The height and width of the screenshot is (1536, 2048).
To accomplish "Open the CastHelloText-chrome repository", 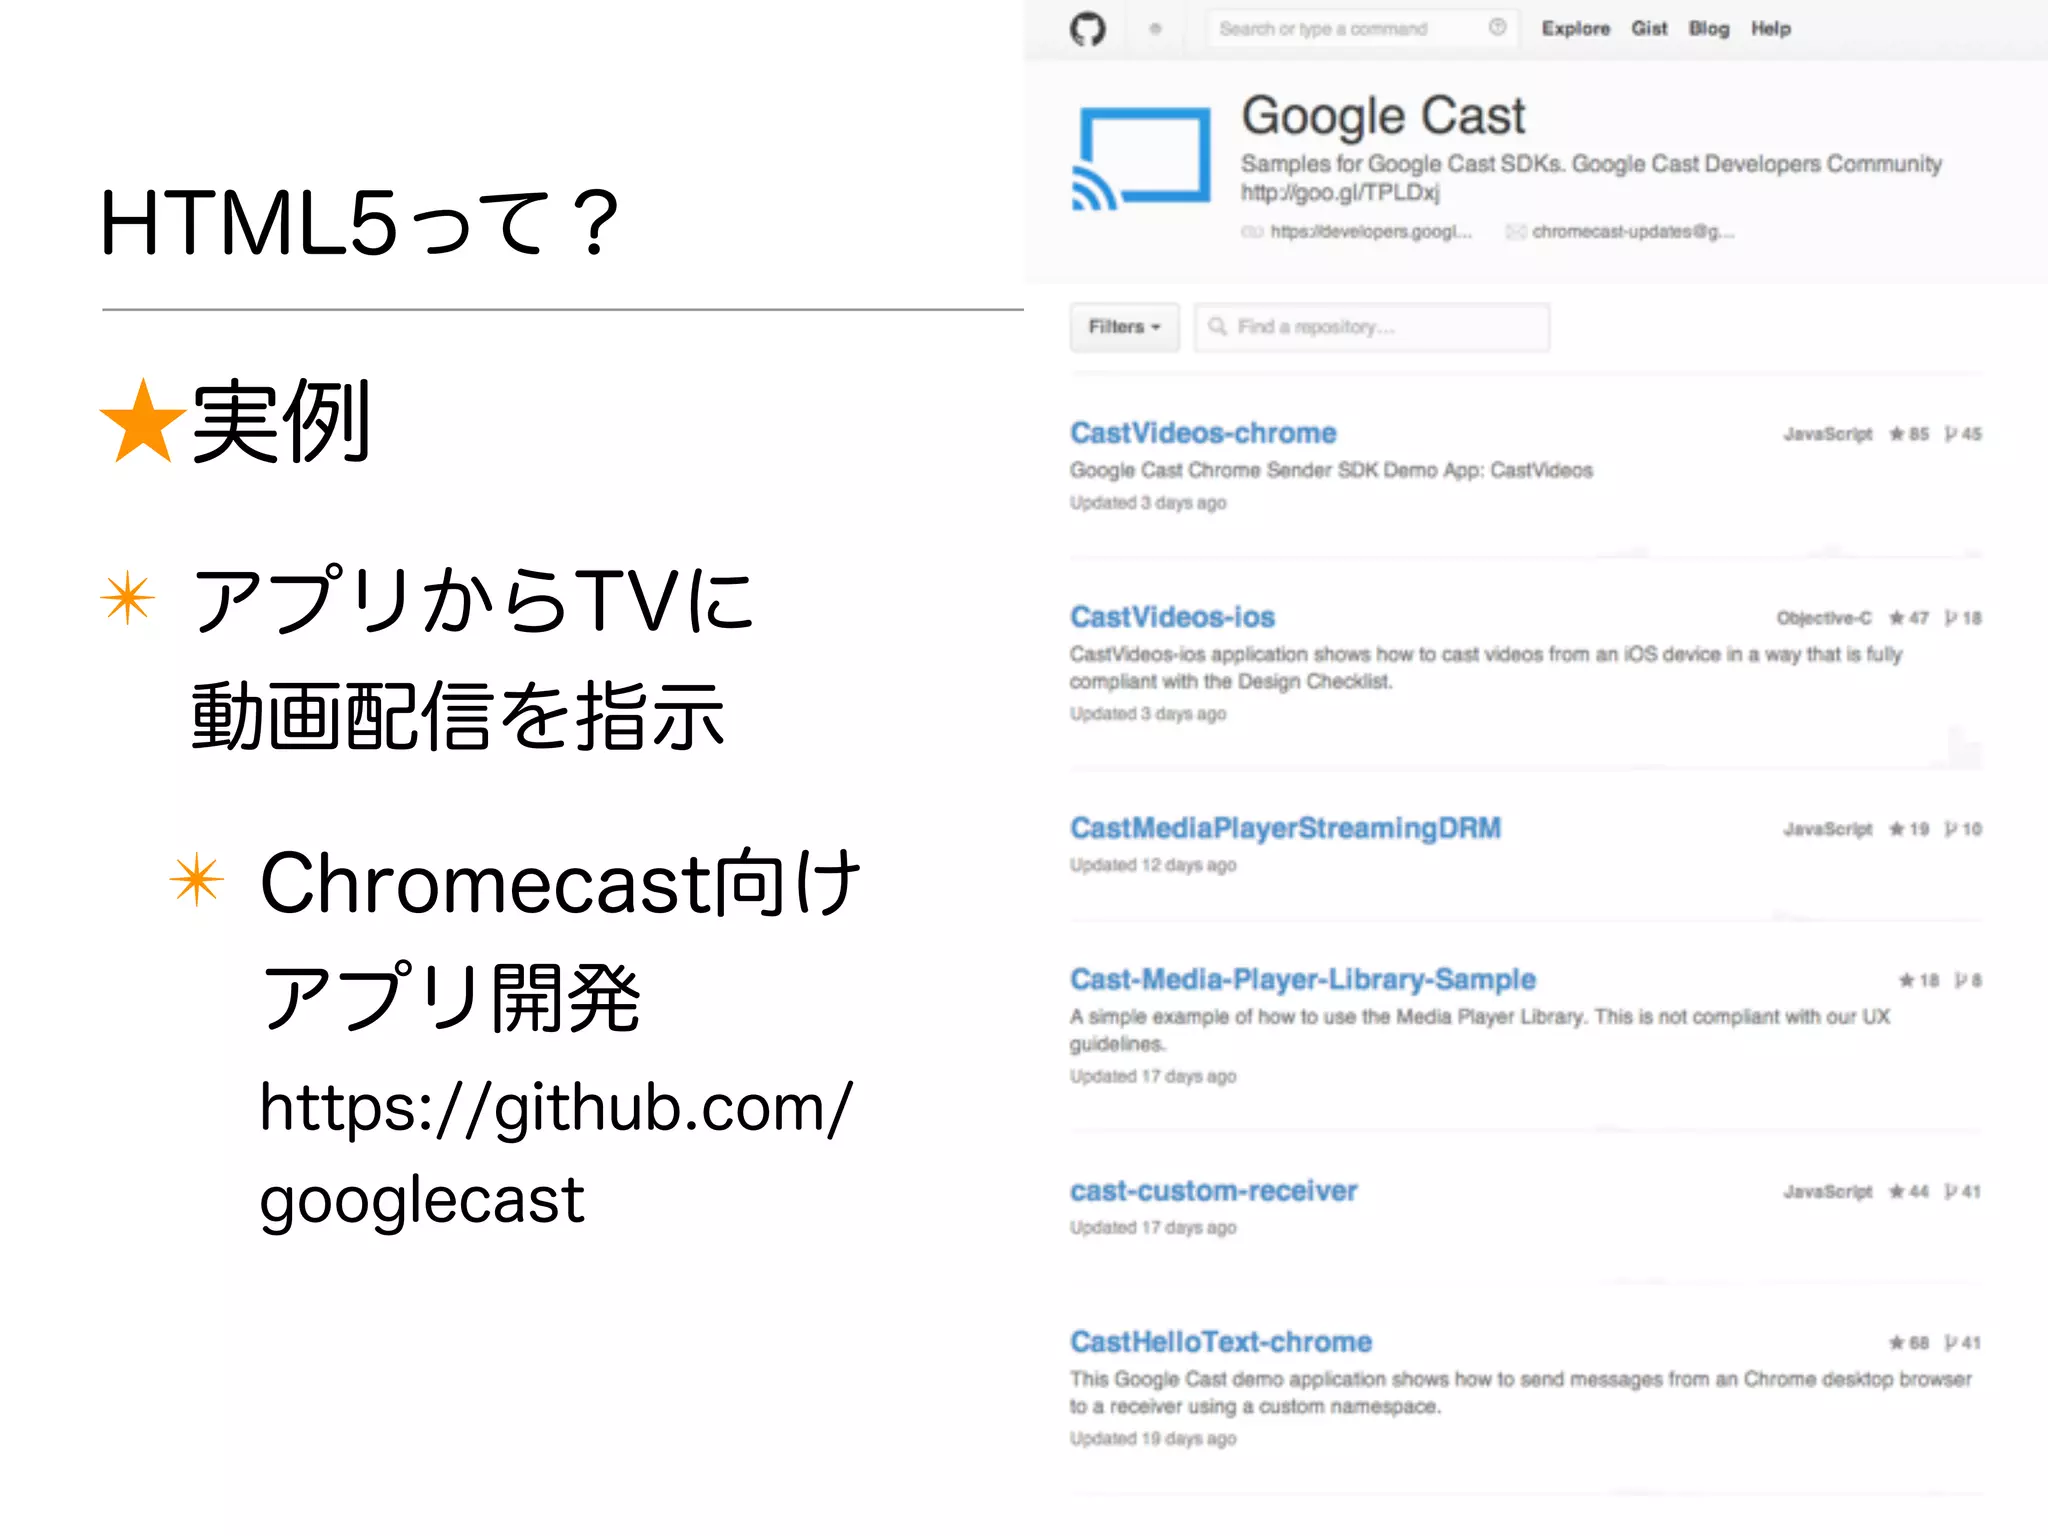I will point(1221,1342).
